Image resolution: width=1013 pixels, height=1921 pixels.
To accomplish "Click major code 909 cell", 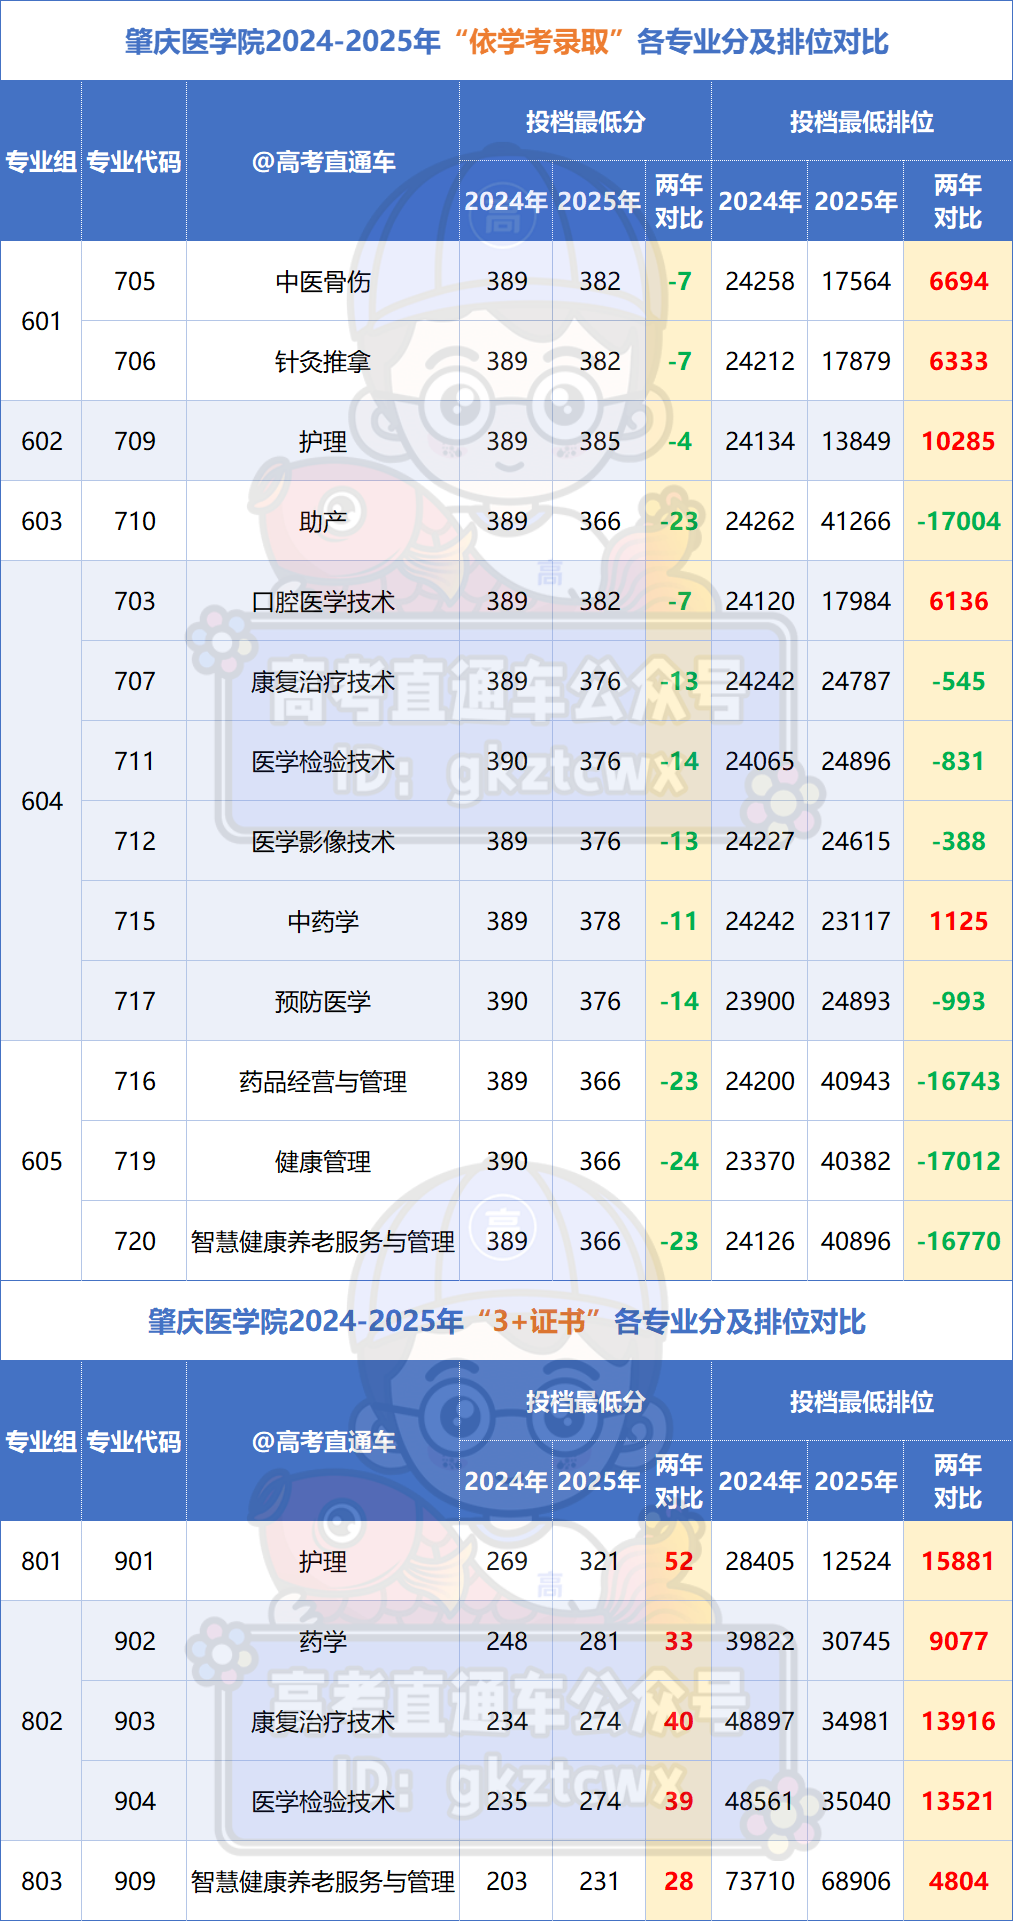I will pyautogui.click(x=135, y=1881).
